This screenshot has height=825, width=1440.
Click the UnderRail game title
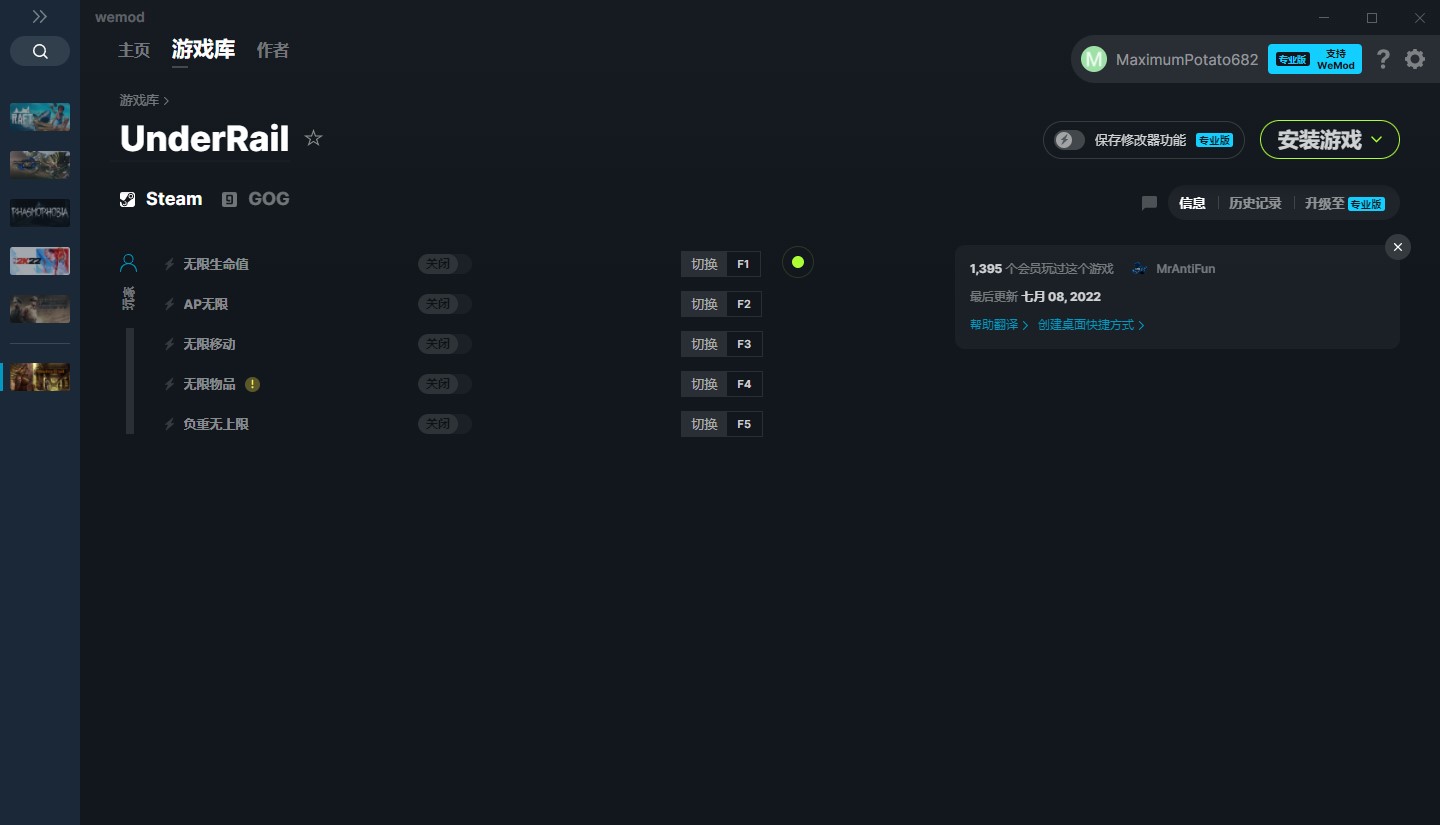coord(204,138)
